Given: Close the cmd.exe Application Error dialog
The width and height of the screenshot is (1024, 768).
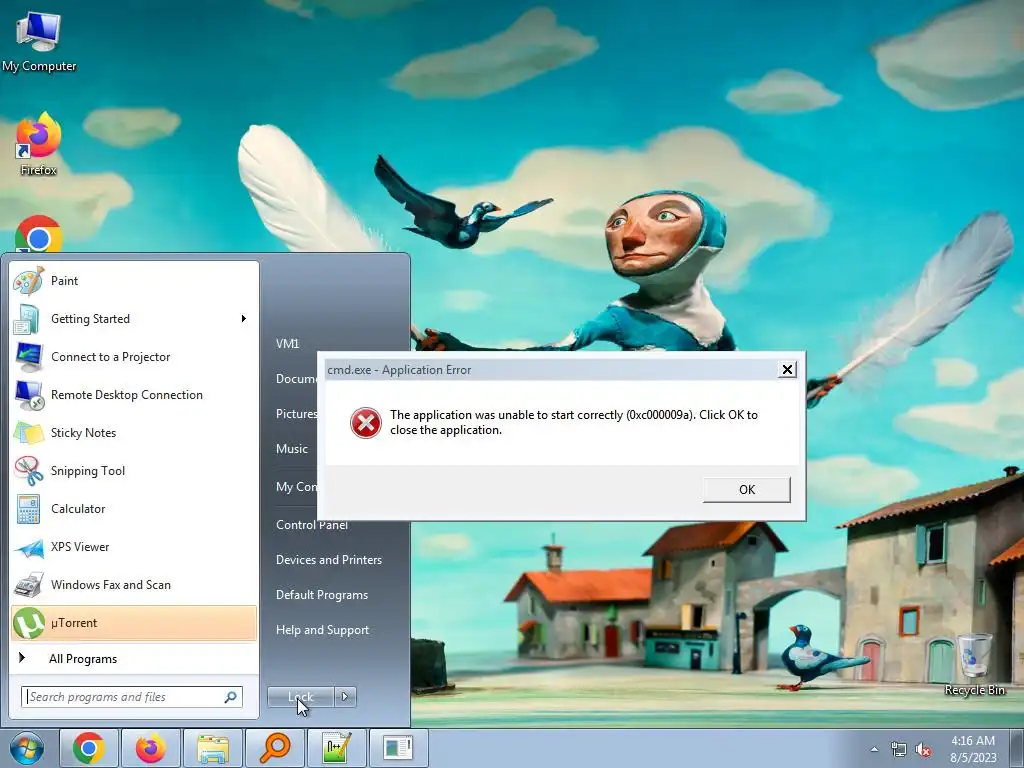Looking at the screenshot, I should [x=787, y=370].
